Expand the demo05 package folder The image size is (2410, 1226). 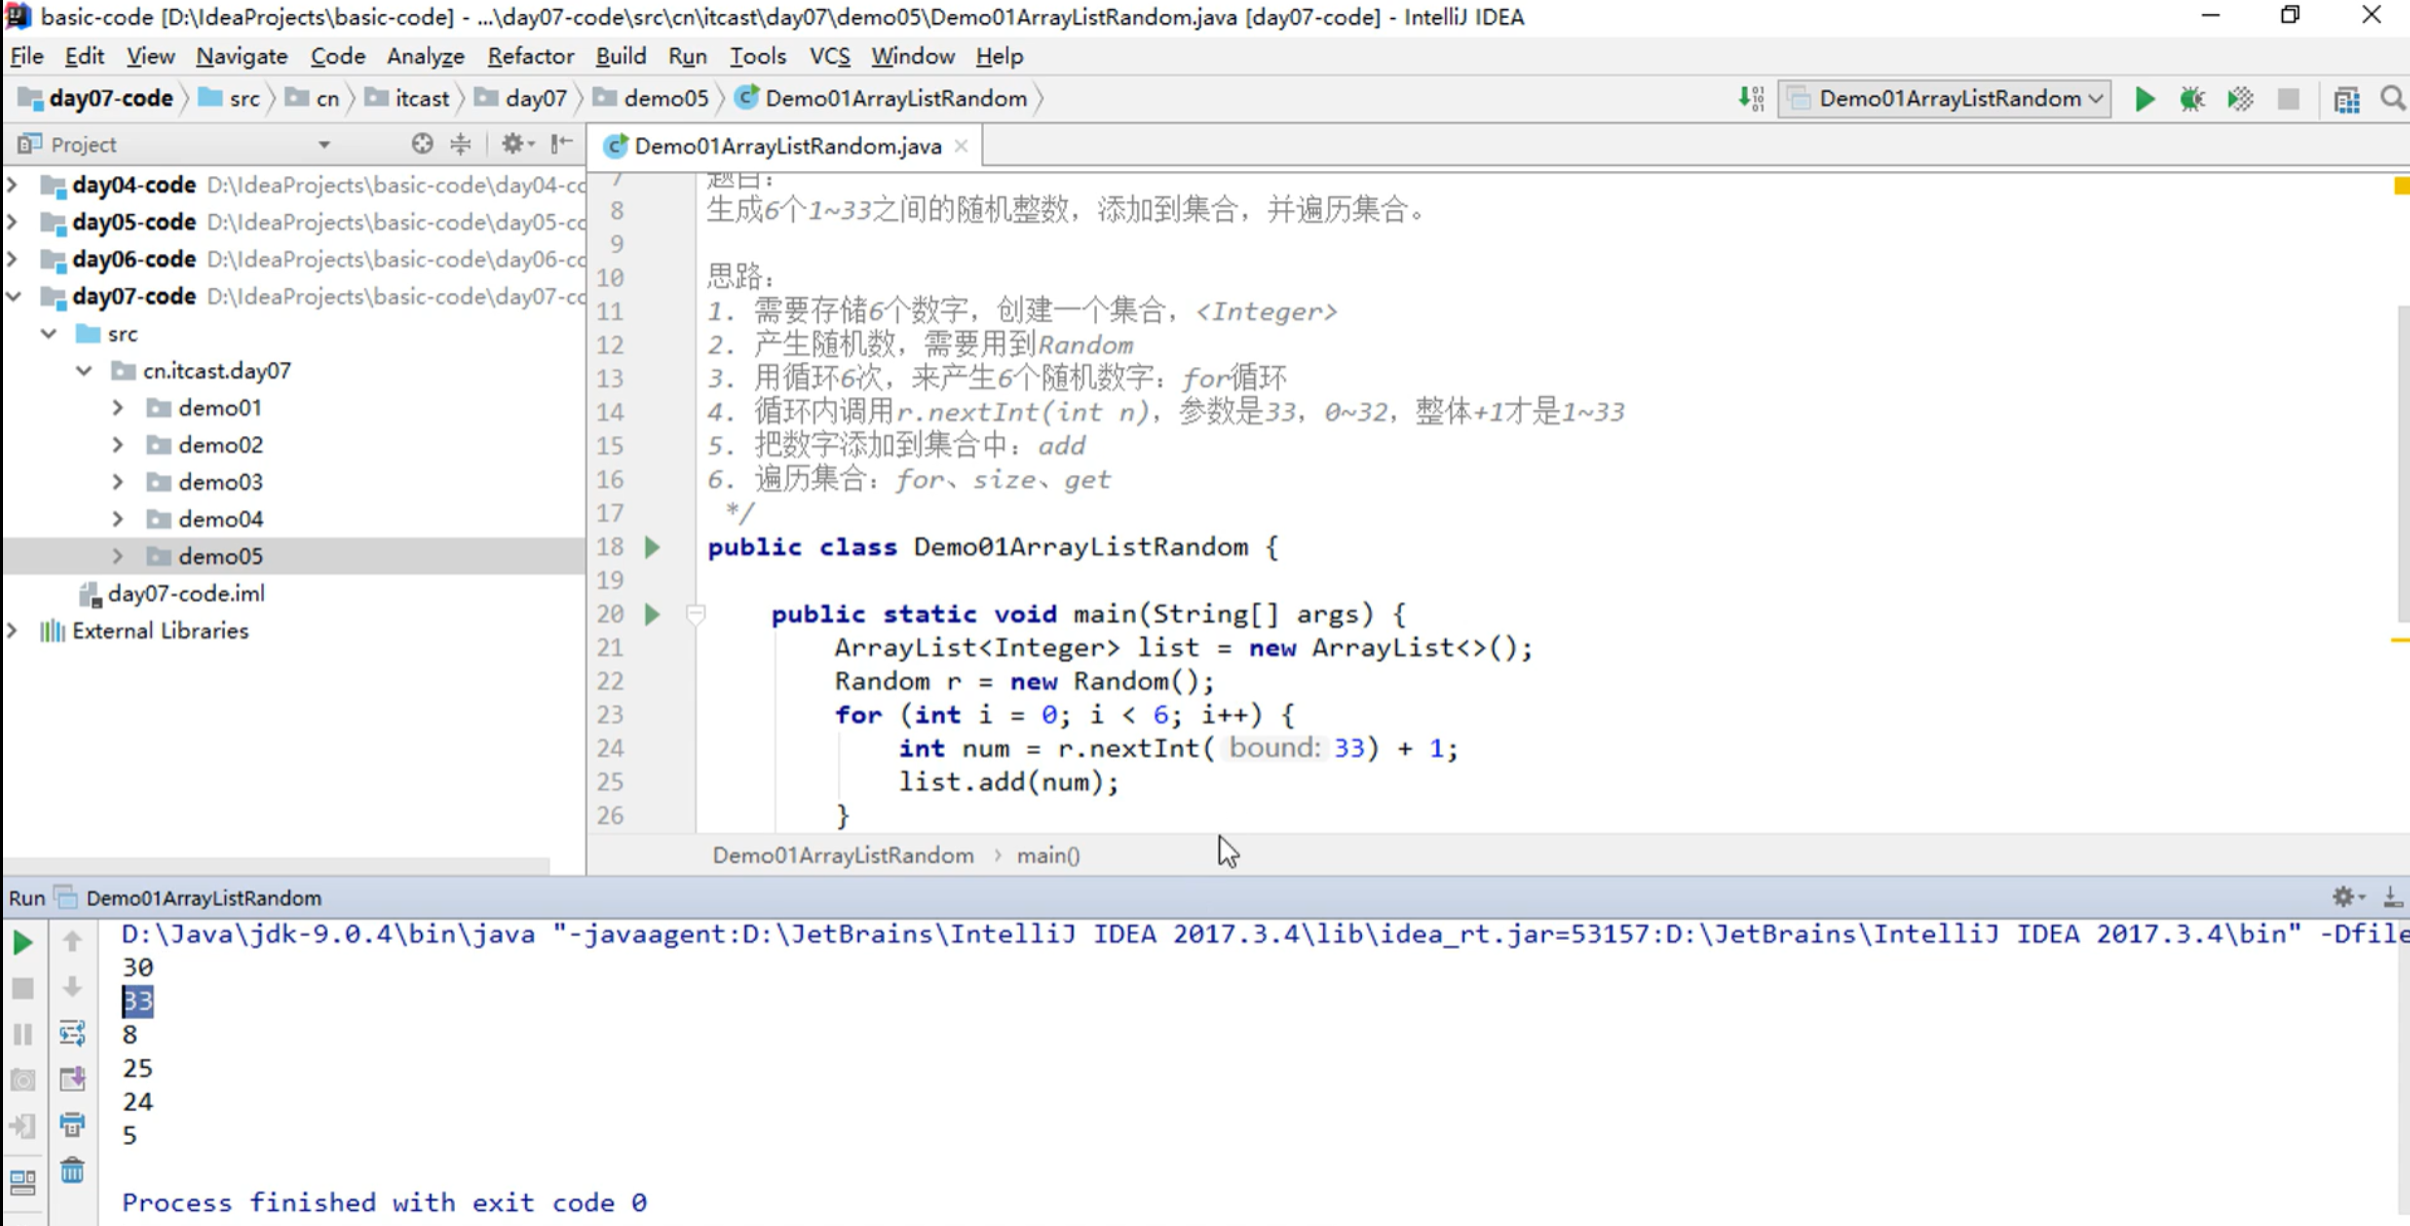(x=118, y=556)
